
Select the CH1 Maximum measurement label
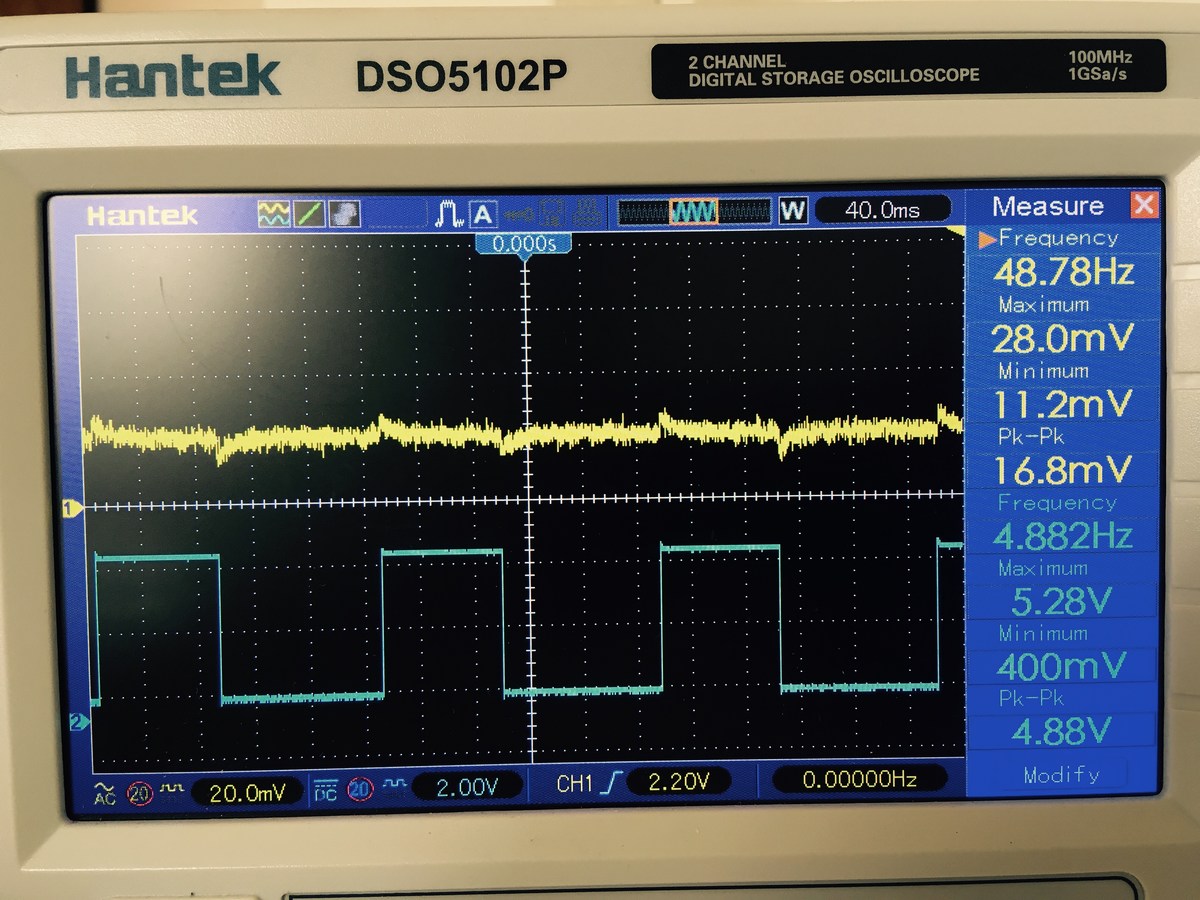(x=1043, y=304)
